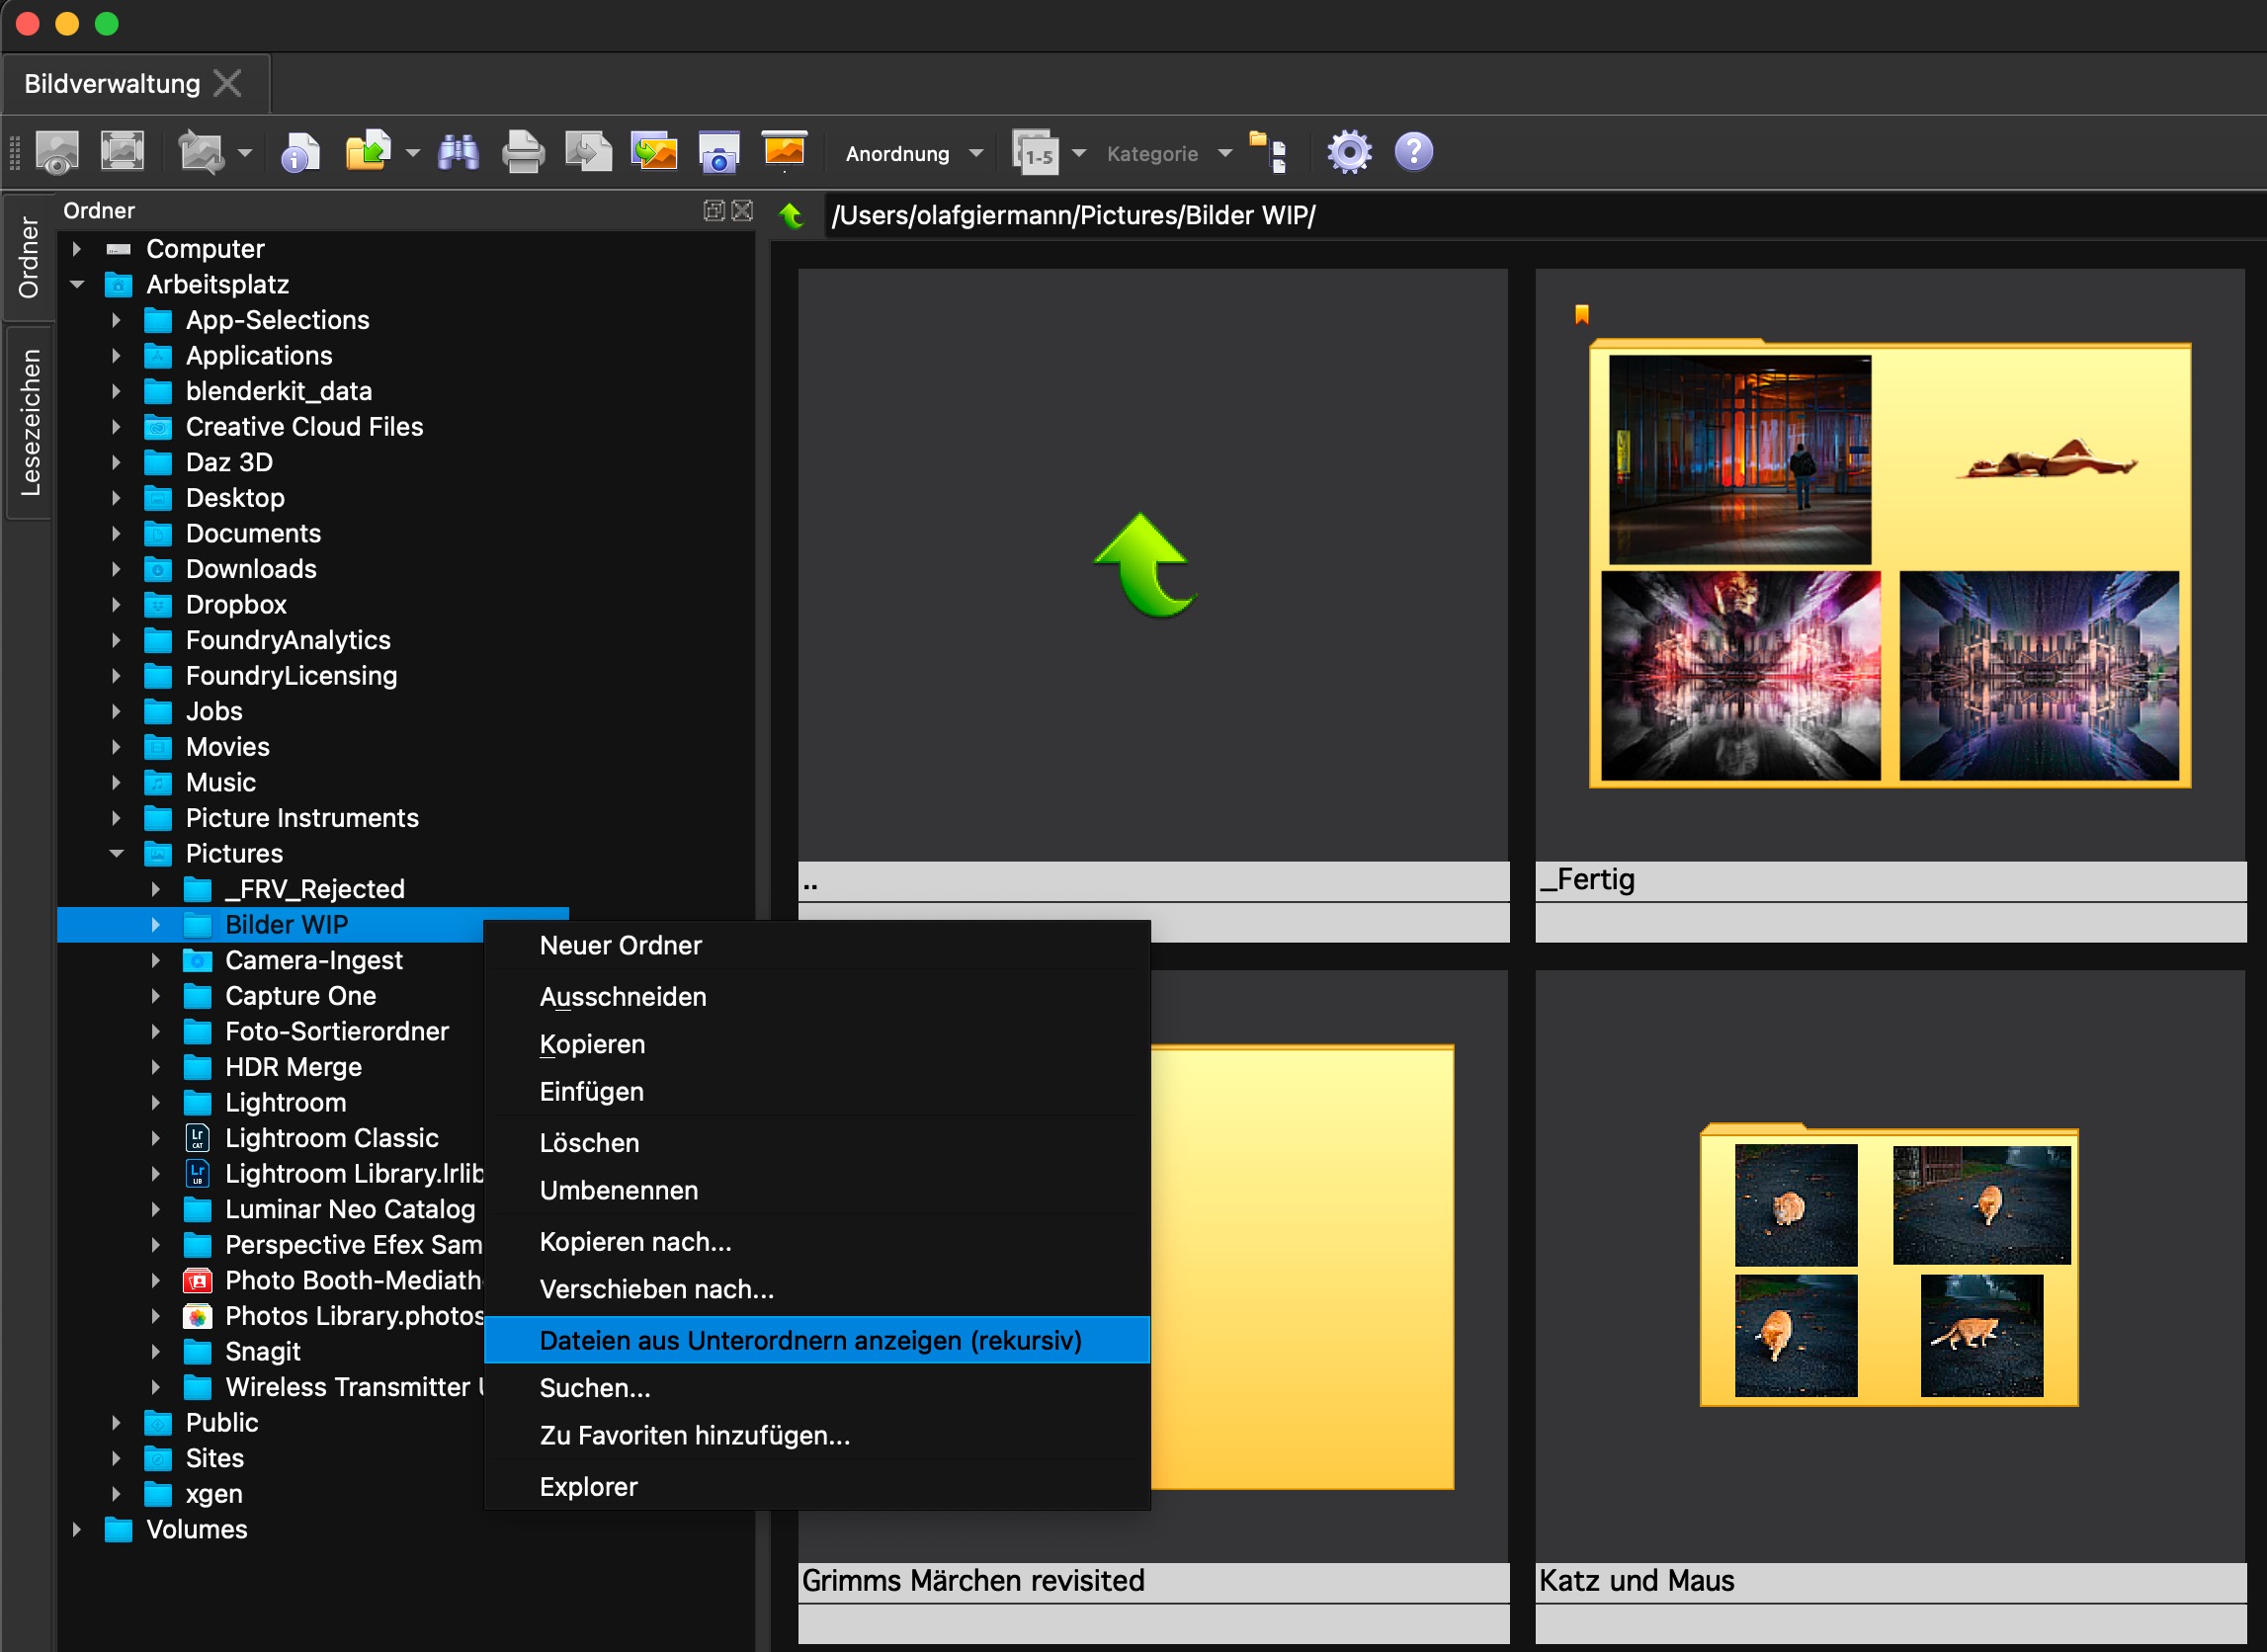This screenshot has width=2267, height=1652.
Task: Expand the Downloads folder tree node
Action: pyautogui.click(x=116, y=569)
